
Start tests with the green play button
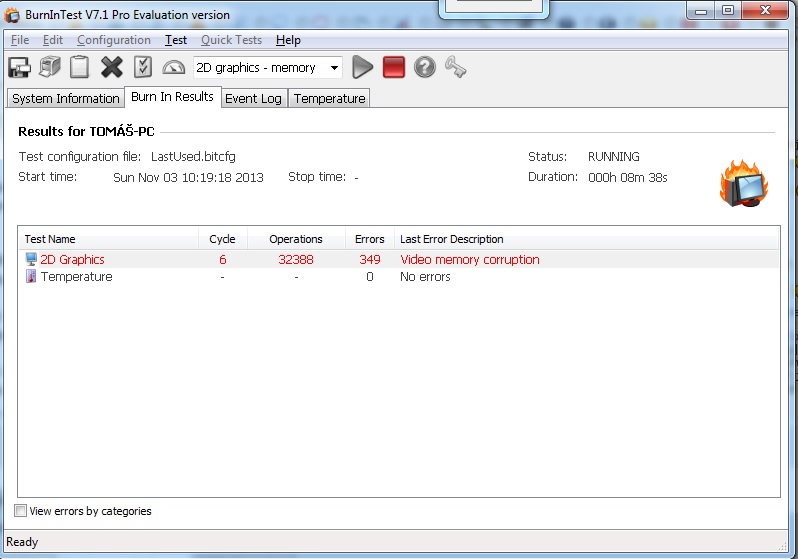(362, 67)
